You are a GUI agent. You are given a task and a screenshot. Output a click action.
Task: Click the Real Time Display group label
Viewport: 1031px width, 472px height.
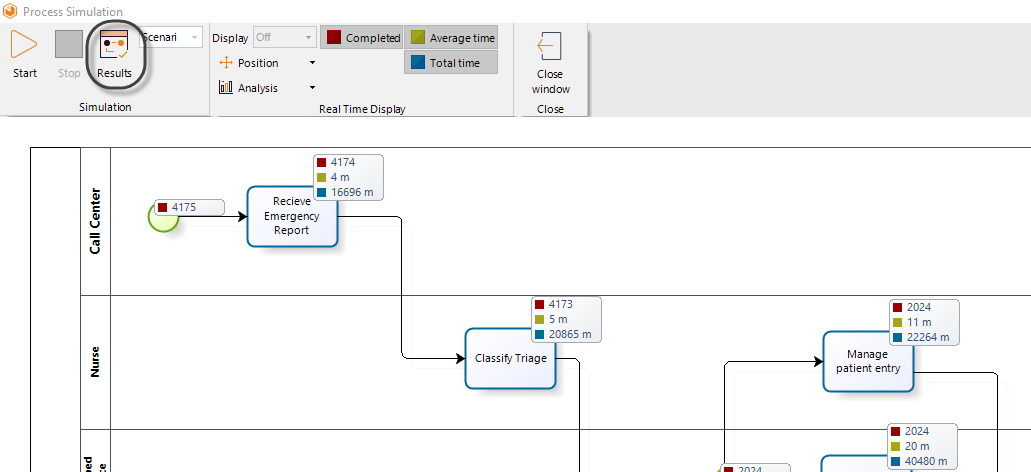click(x=362, y=109)
